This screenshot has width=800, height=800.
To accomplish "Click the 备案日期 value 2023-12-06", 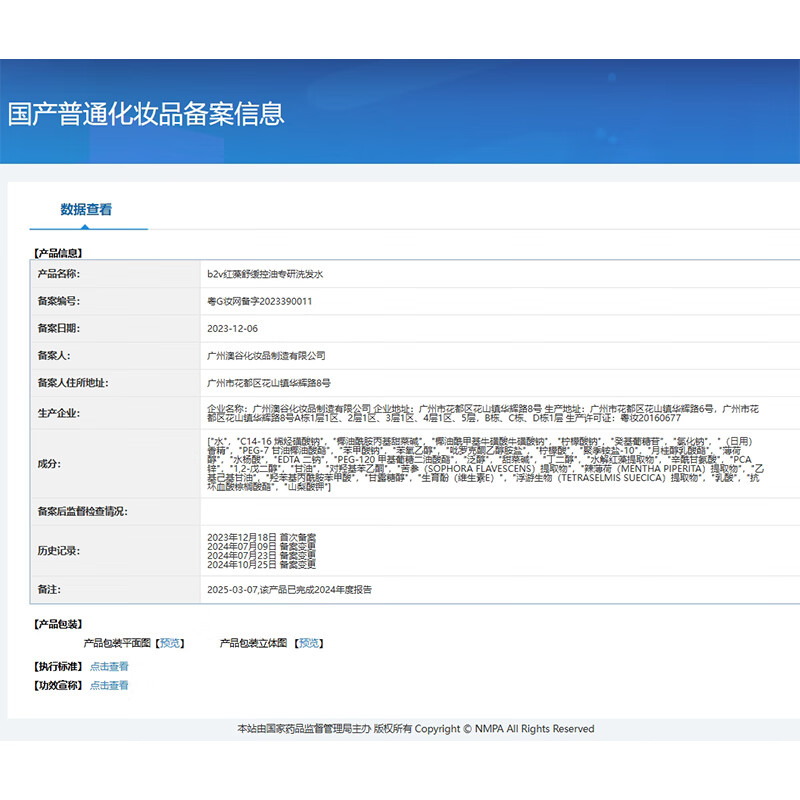I will click(232, 328).
